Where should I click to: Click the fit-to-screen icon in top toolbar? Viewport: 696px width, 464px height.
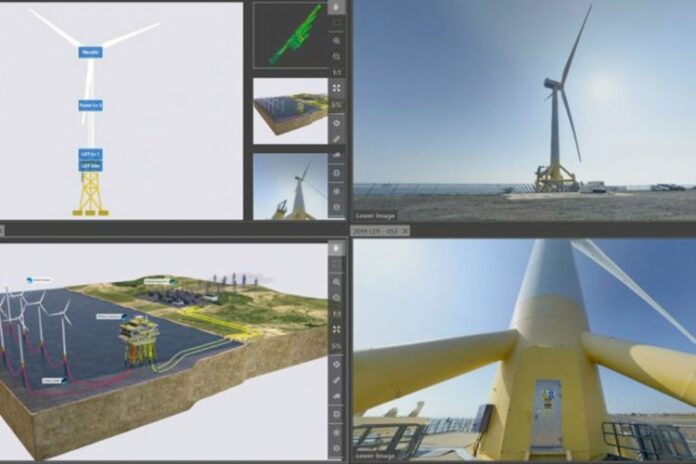coord(337,88)
